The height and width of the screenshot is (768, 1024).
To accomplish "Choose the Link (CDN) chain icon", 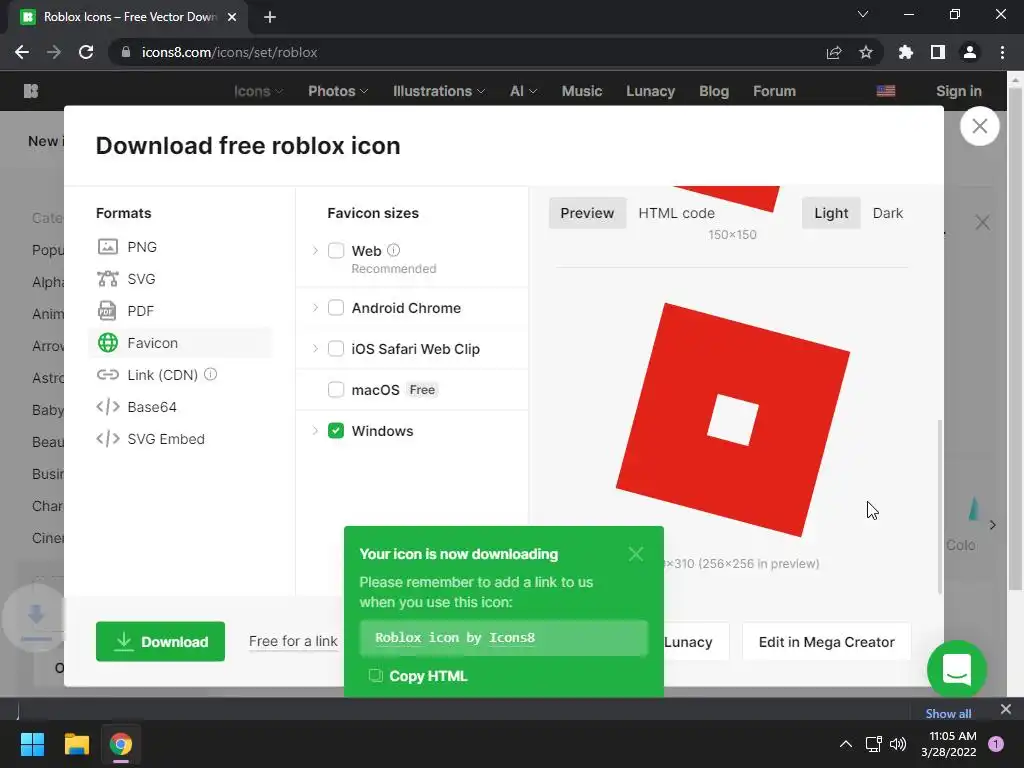I will (x=108, y=375).
